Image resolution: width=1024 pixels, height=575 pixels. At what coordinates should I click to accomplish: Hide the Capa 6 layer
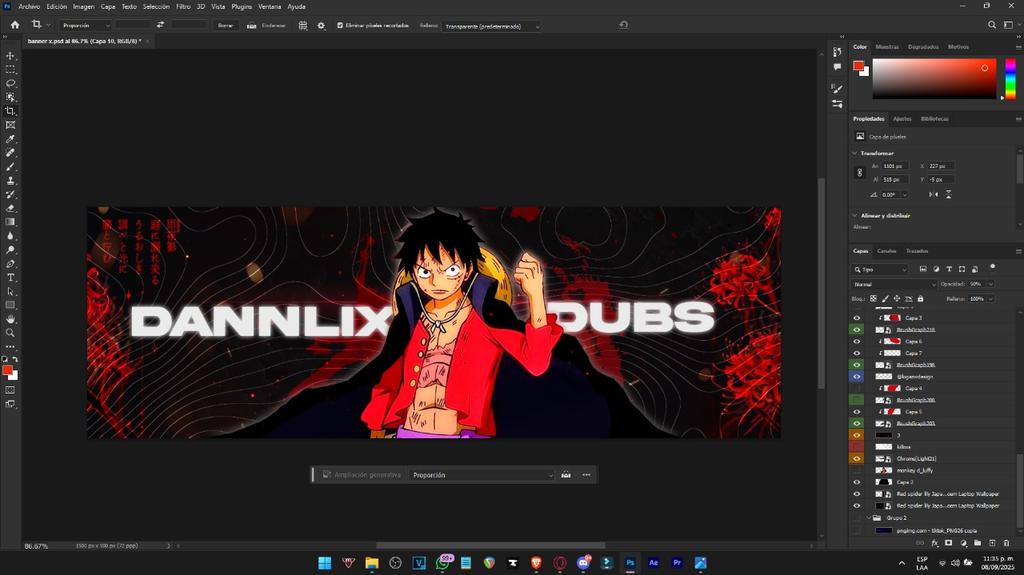click(x=857, y=342)
